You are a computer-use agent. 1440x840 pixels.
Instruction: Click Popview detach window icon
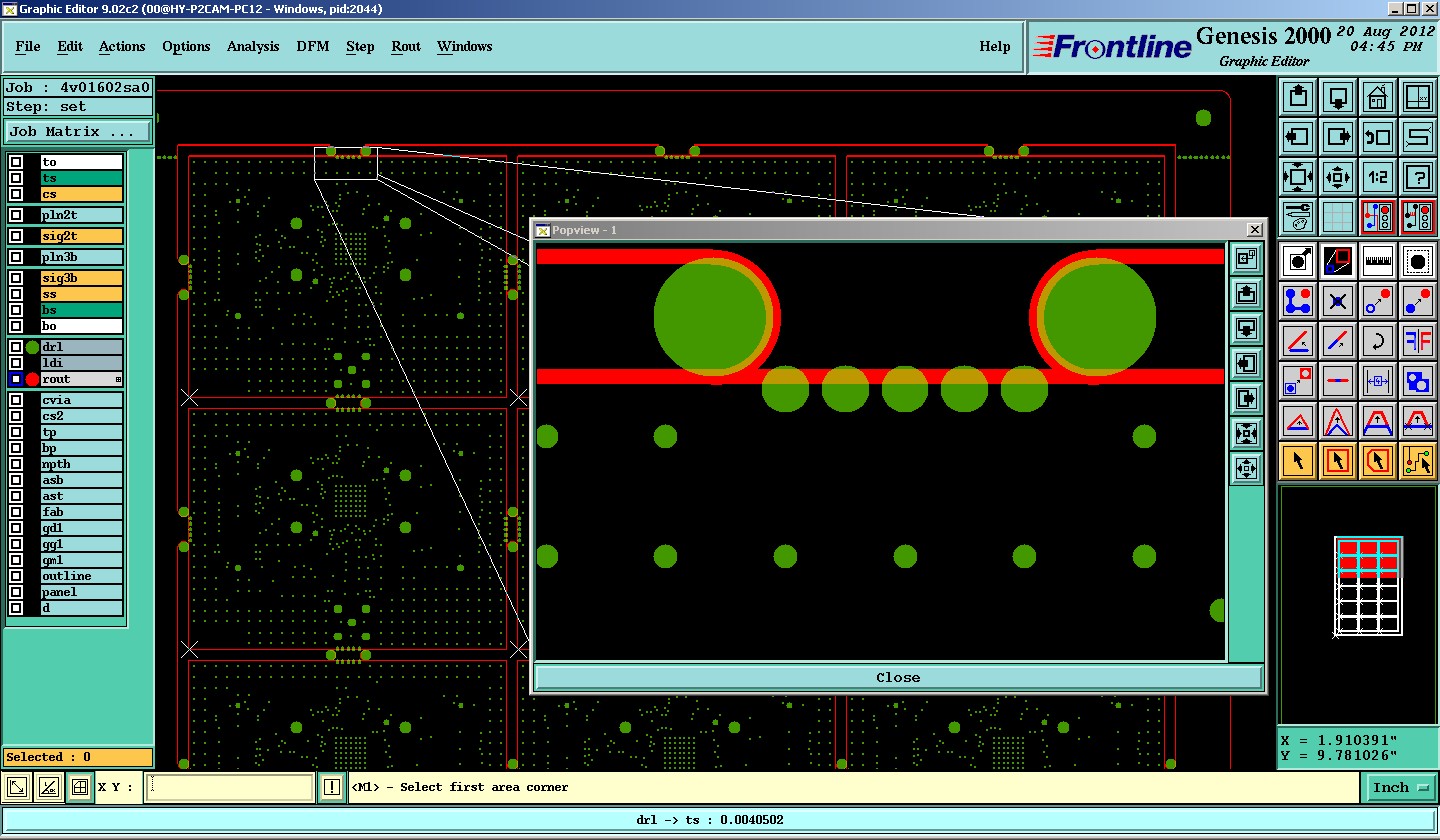[x=1246, y=259]
